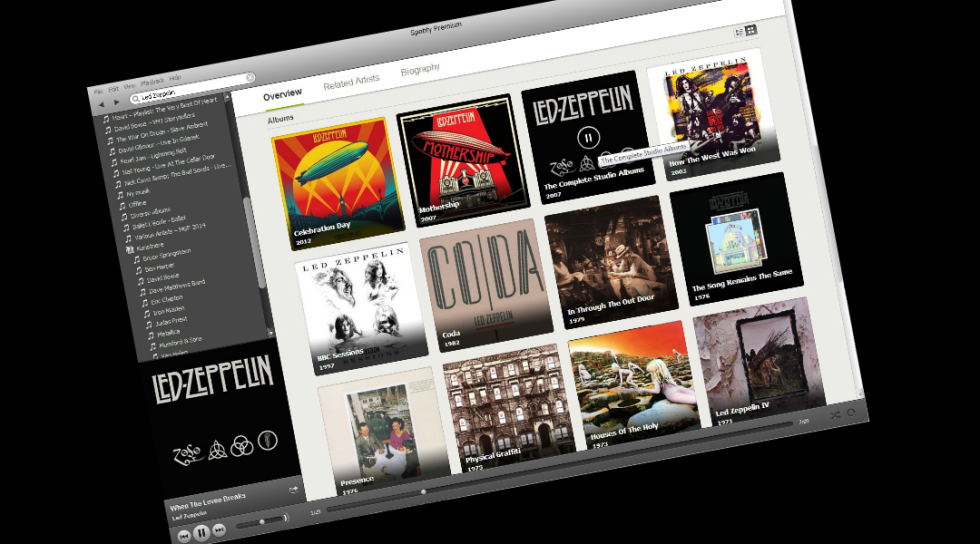Viewport: 980px width, 544px height.
Task: Click the track progress slider knob
Action: coord(423,492)
